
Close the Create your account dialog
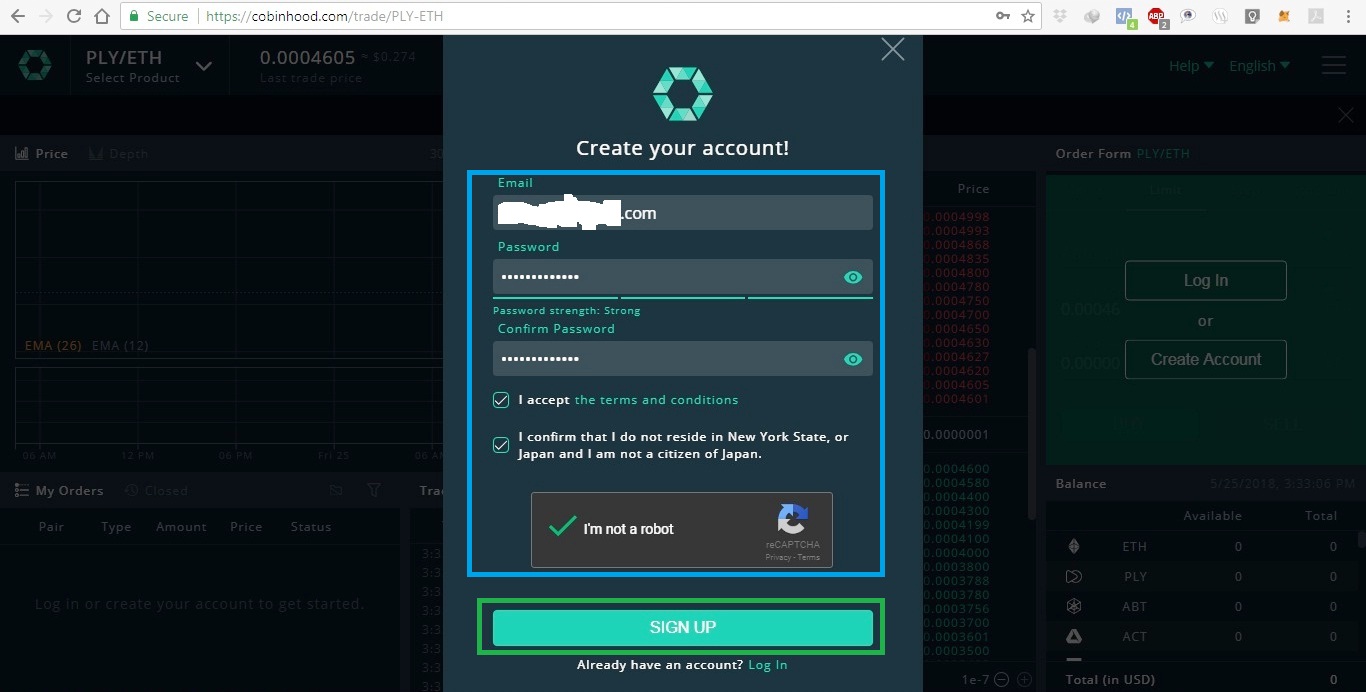point(893,49)
